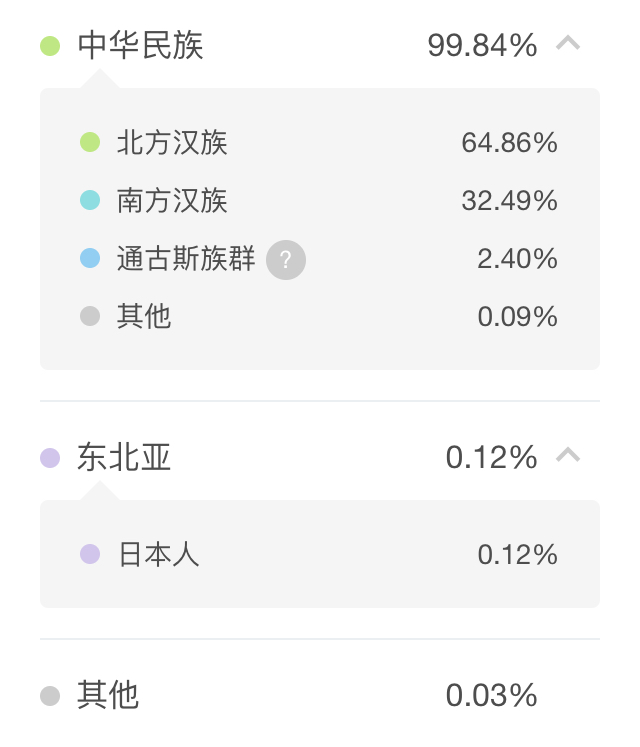
Task: Click the 99.84% value for 中华民族
Action: (x=482, y=46)
